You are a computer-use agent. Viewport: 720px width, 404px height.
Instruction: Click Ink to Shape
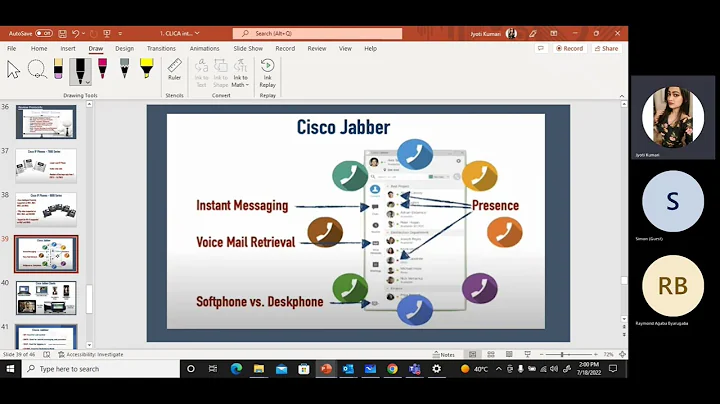220,73
